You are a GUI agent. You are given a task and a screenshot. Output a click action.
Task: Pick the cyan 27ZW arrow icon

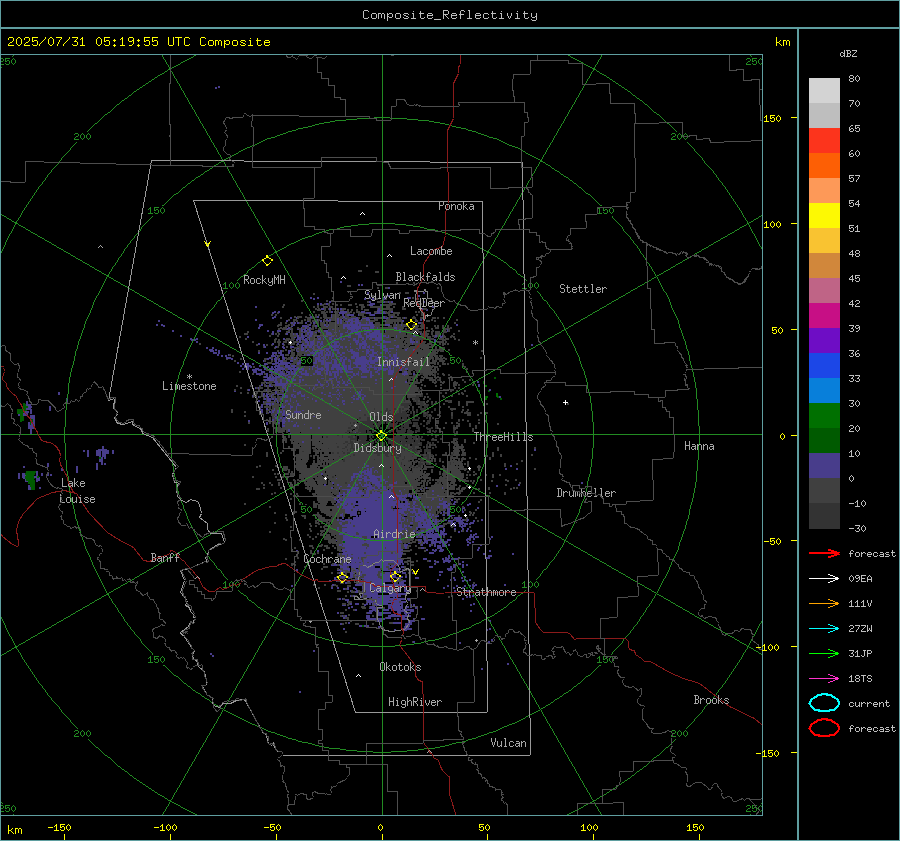[x=824, y=629]
